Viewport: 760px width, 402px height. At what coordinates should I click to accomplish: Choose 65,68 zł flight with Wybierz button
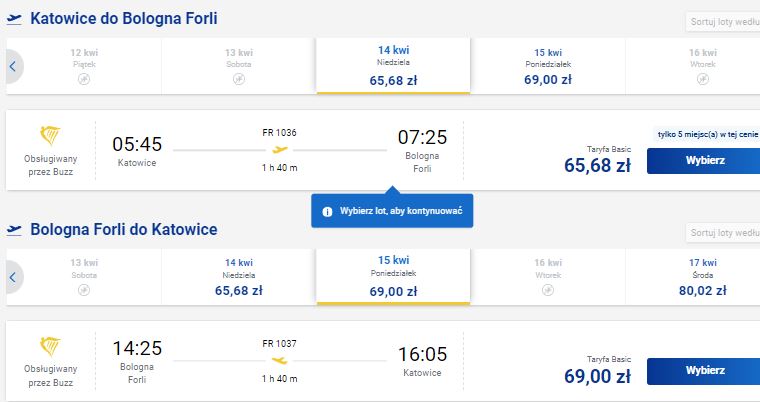(x=703, y=161)
